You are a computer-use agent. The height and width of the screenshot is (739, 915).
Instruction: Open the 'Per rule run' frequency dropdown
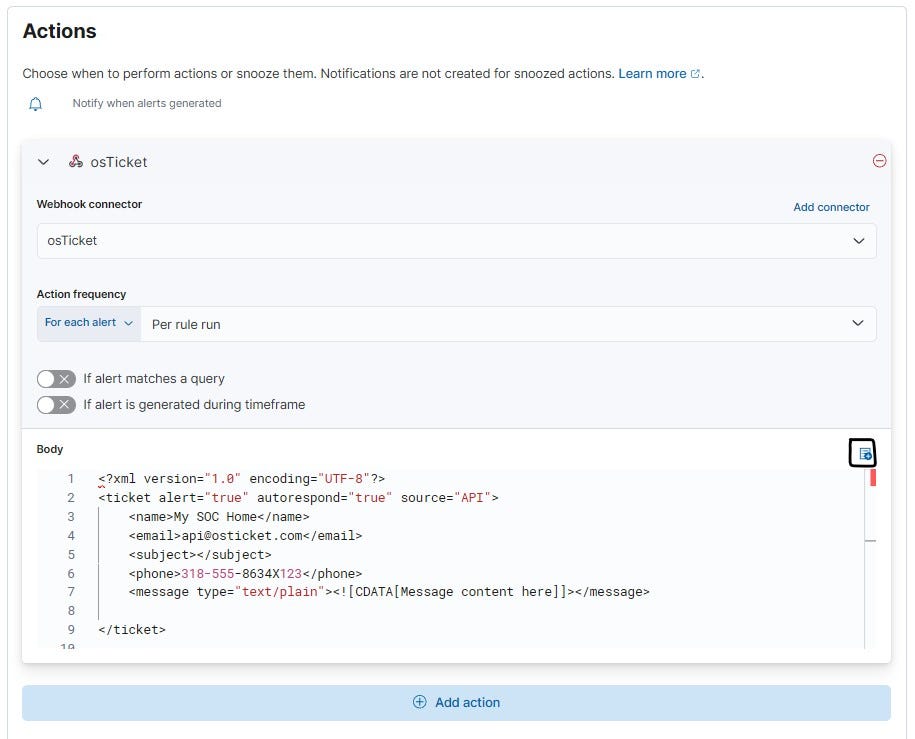[508, 324]
